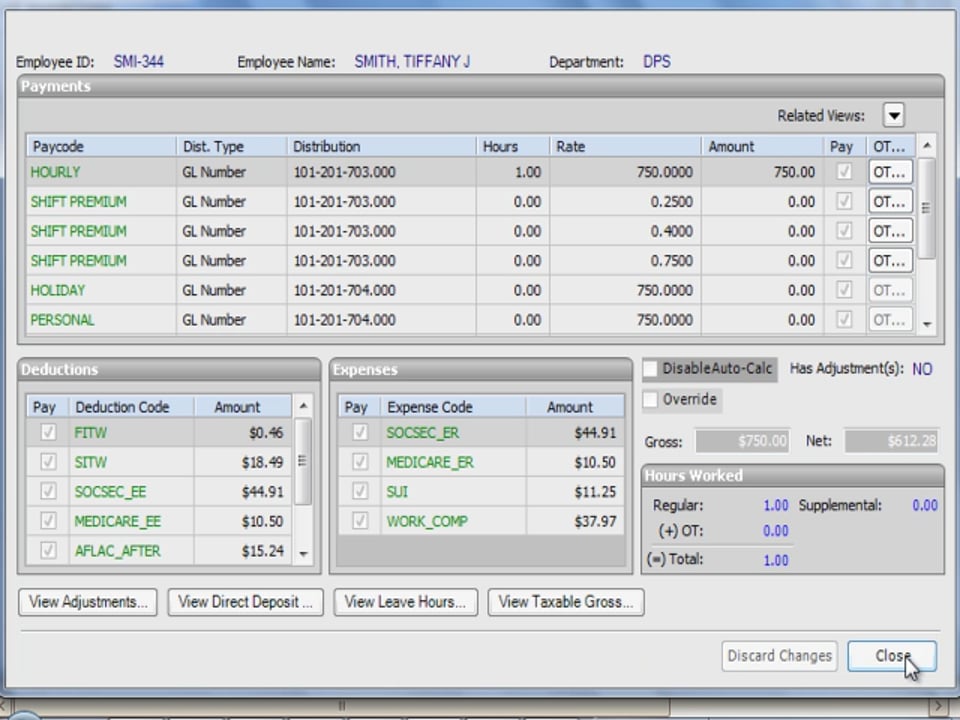Screen dimensions: 960x720
Task: Enable the DisableAuto-Calc checkbox
Action: click(x=651, y=369)
